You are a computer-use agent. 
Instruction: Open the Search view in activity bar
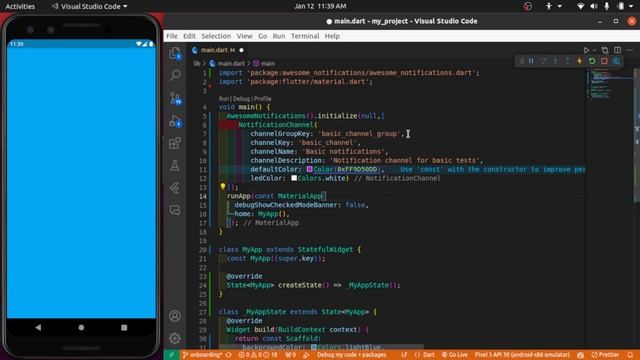coord(175,75)
